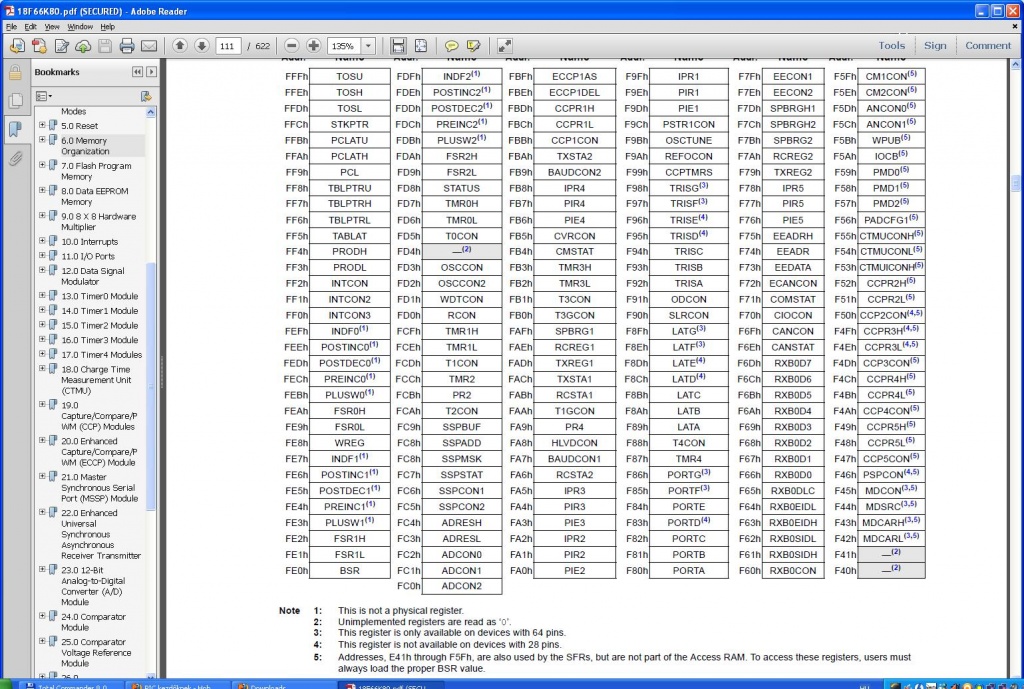
Task: Click the zoom percentage field showing 135%
Action: (x=344, y=46)
